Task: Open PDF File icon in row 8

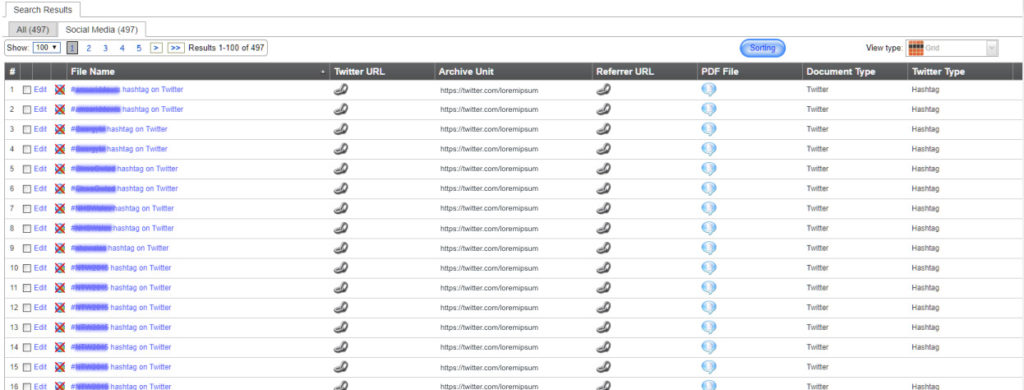Action: (709, 229)
